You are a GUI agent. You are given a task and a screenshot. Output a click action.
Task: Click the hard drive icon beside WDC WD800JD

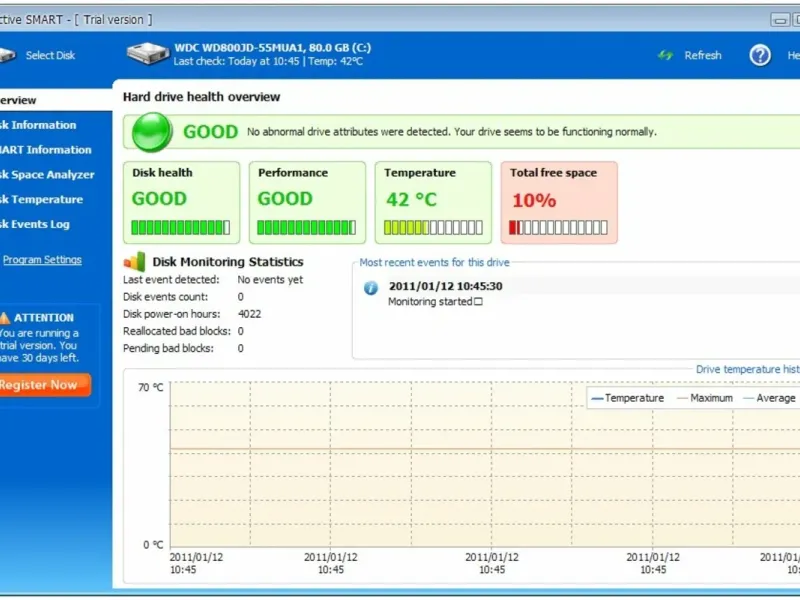coord(148,54)
